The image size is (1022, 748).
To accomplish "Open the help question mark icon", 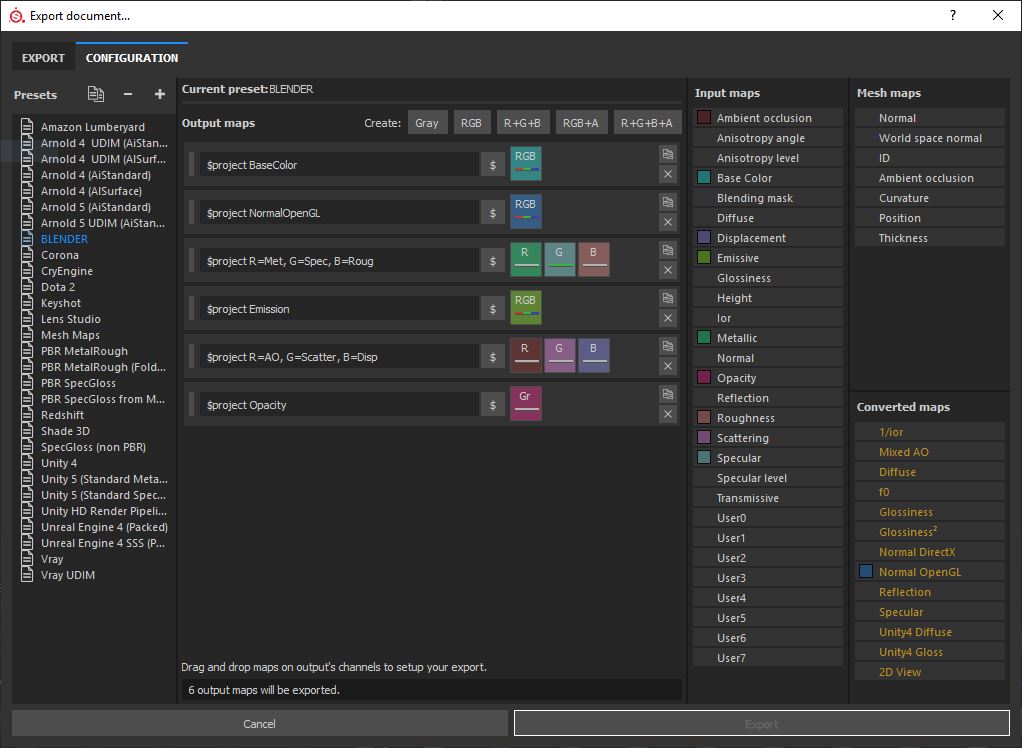I will [x=953, y=15].
